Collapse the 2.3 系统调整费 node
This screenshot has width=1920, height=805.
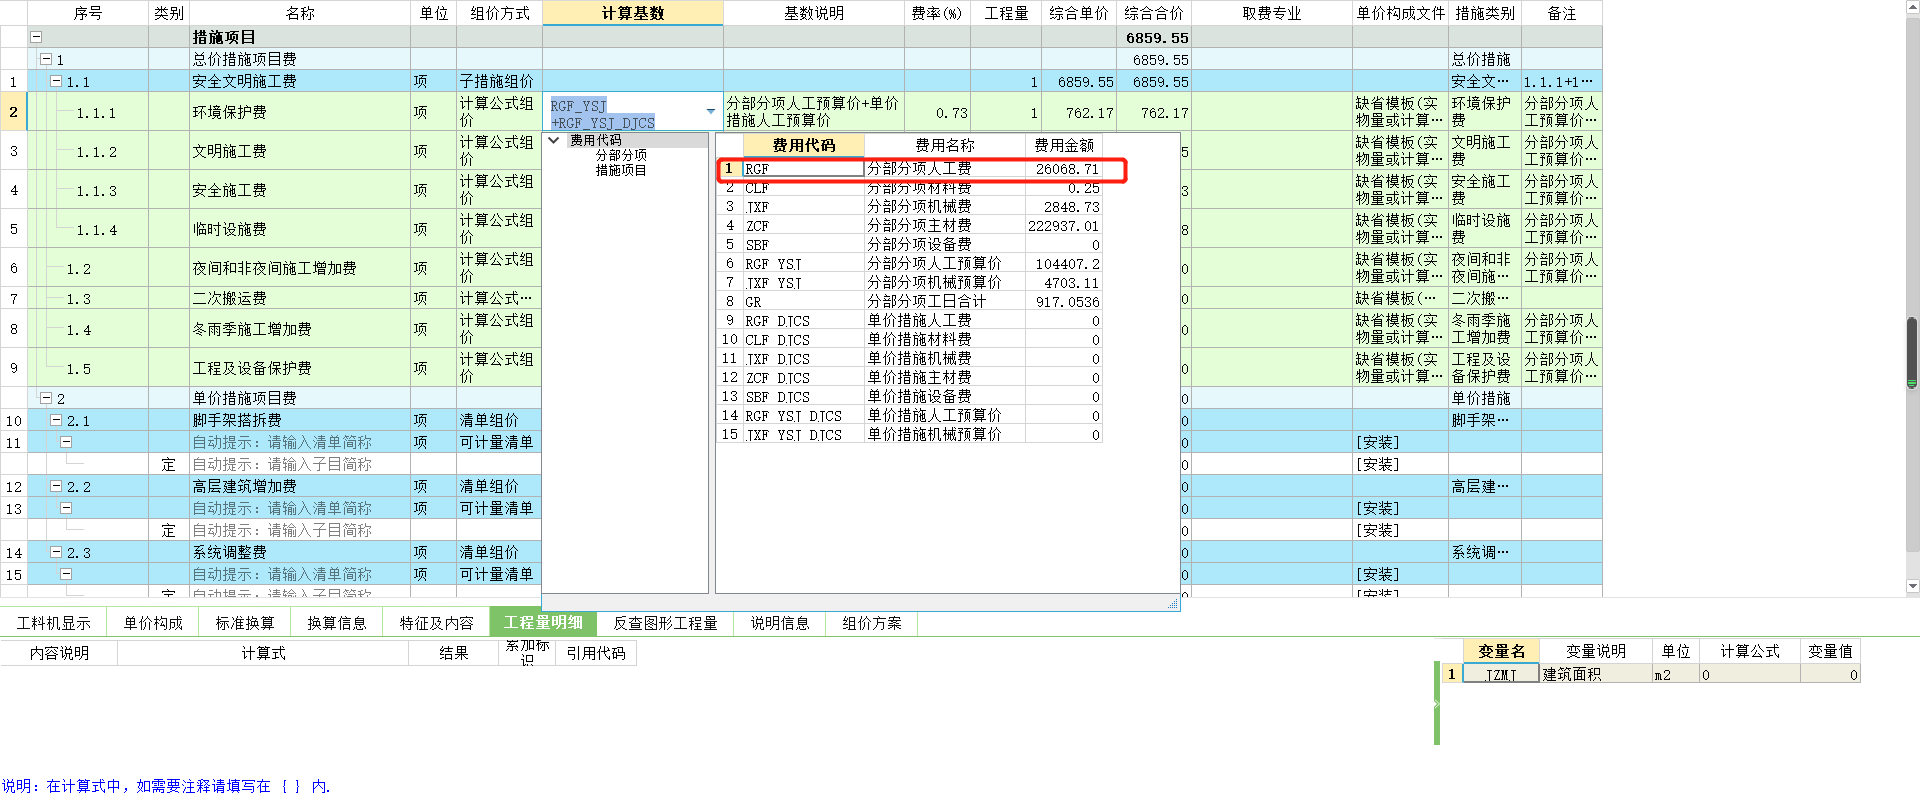[56, 552]
